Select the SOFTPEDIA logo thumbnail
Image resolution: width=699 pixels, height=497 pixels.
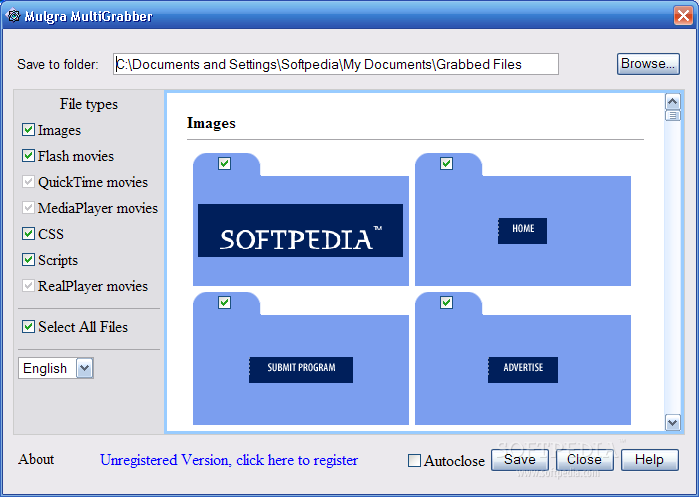coord(300,230)
